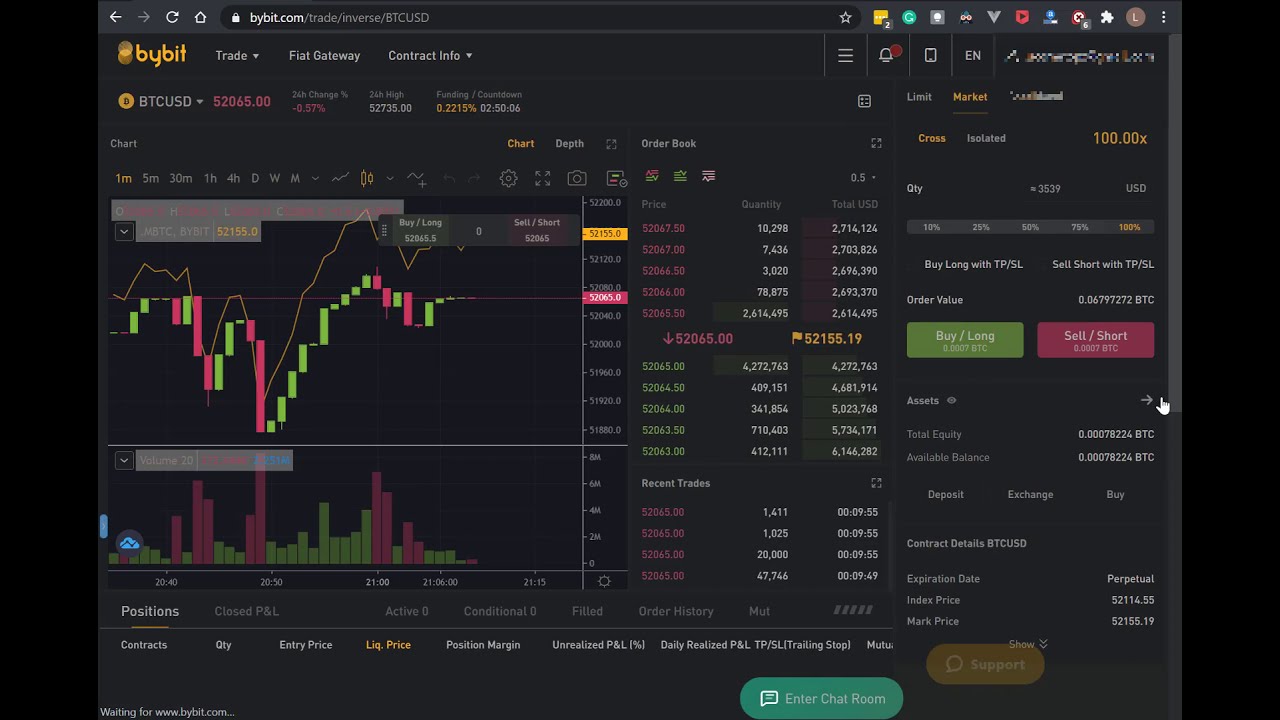Viewport: 1280px width, 720px height.
Task: Click the fullscreen chart arrows icon
Action: 542,178
